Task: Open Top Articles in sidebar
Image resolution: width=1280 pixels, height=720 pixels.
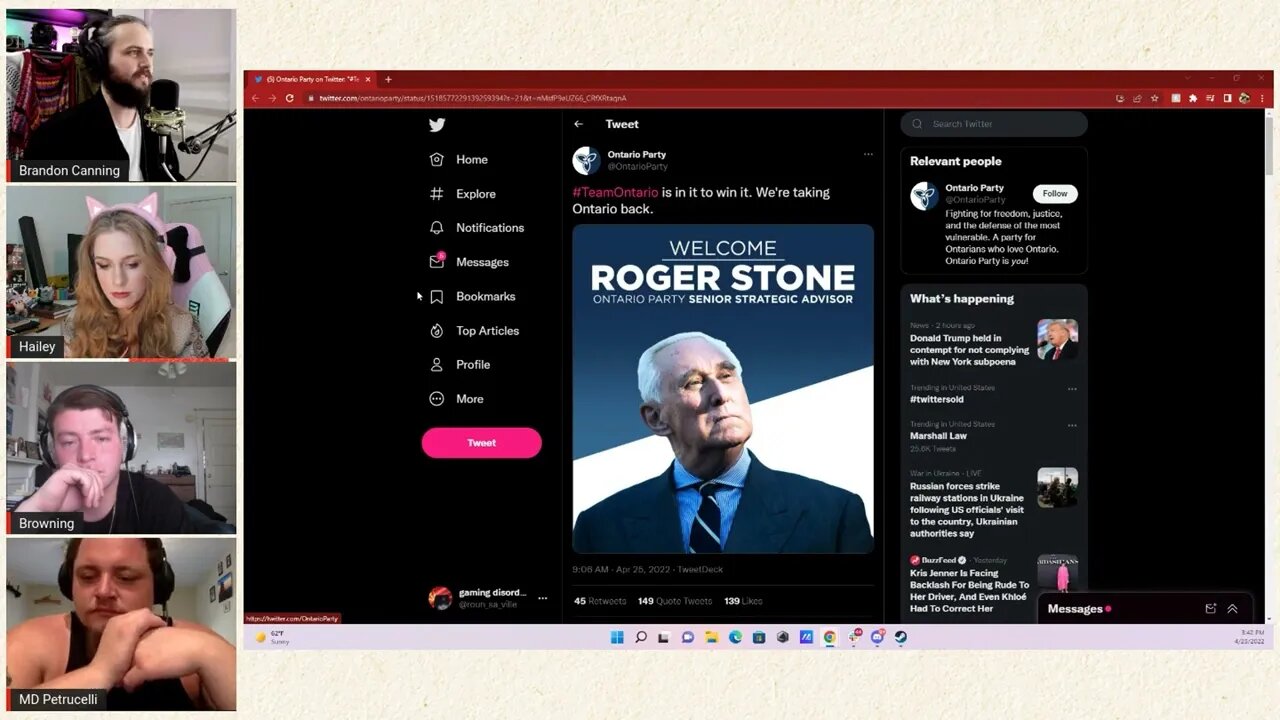Action: tap(475, 330)
